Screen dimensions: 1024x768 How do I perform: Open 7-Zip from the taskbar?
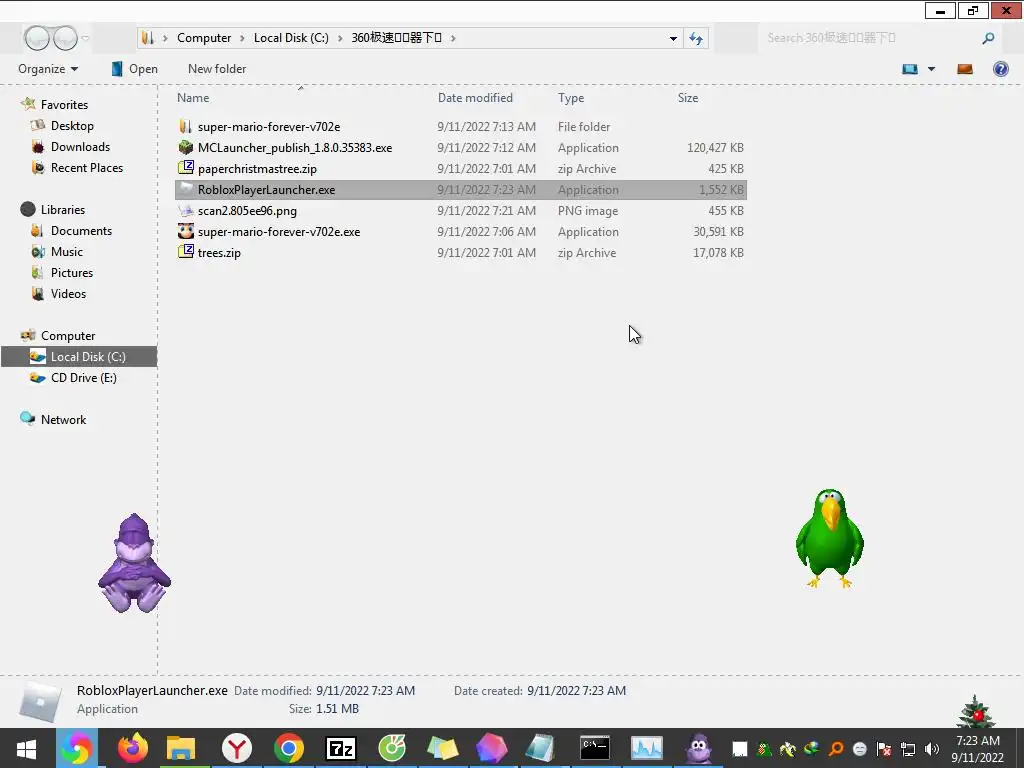click(341, 748)
